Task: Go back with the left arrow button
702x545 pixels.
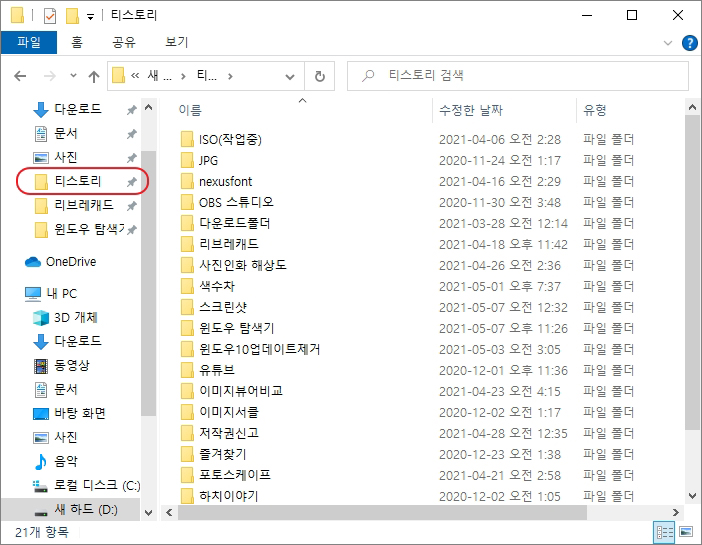Action: tap(20, 76)
